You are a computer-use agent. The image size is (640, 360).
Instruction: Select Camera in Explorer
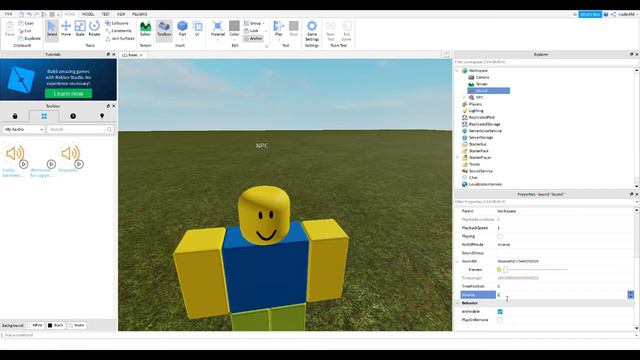click(x=482, y=77)
